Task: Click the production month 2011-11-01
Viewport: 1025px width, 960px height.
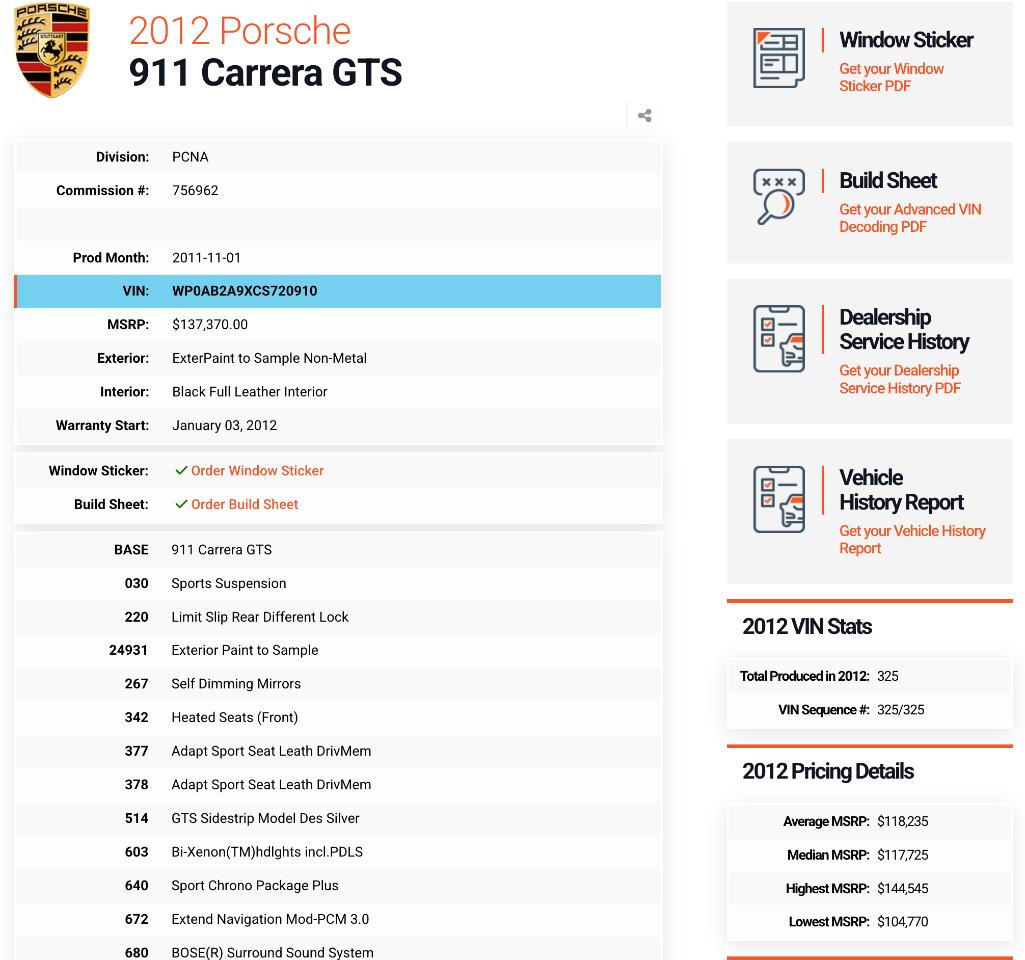Action: pos(207,257)
